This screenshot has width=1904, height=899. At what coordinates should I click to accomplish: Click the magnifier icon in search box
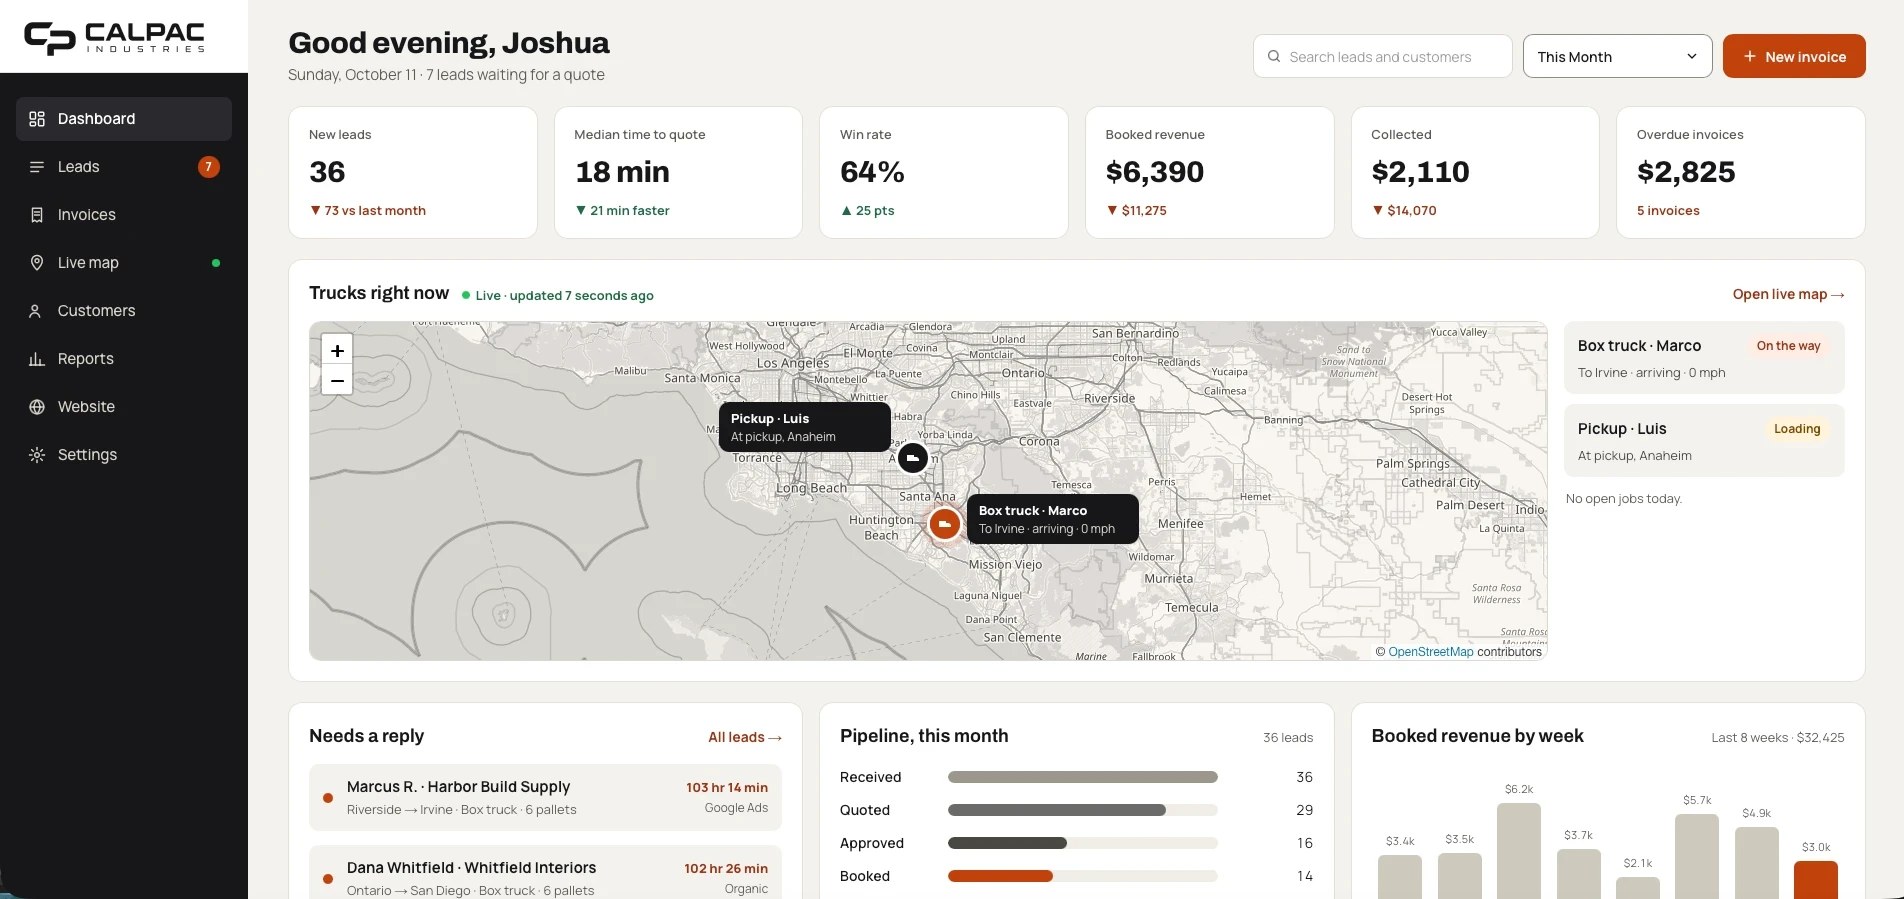point(1274,56)
